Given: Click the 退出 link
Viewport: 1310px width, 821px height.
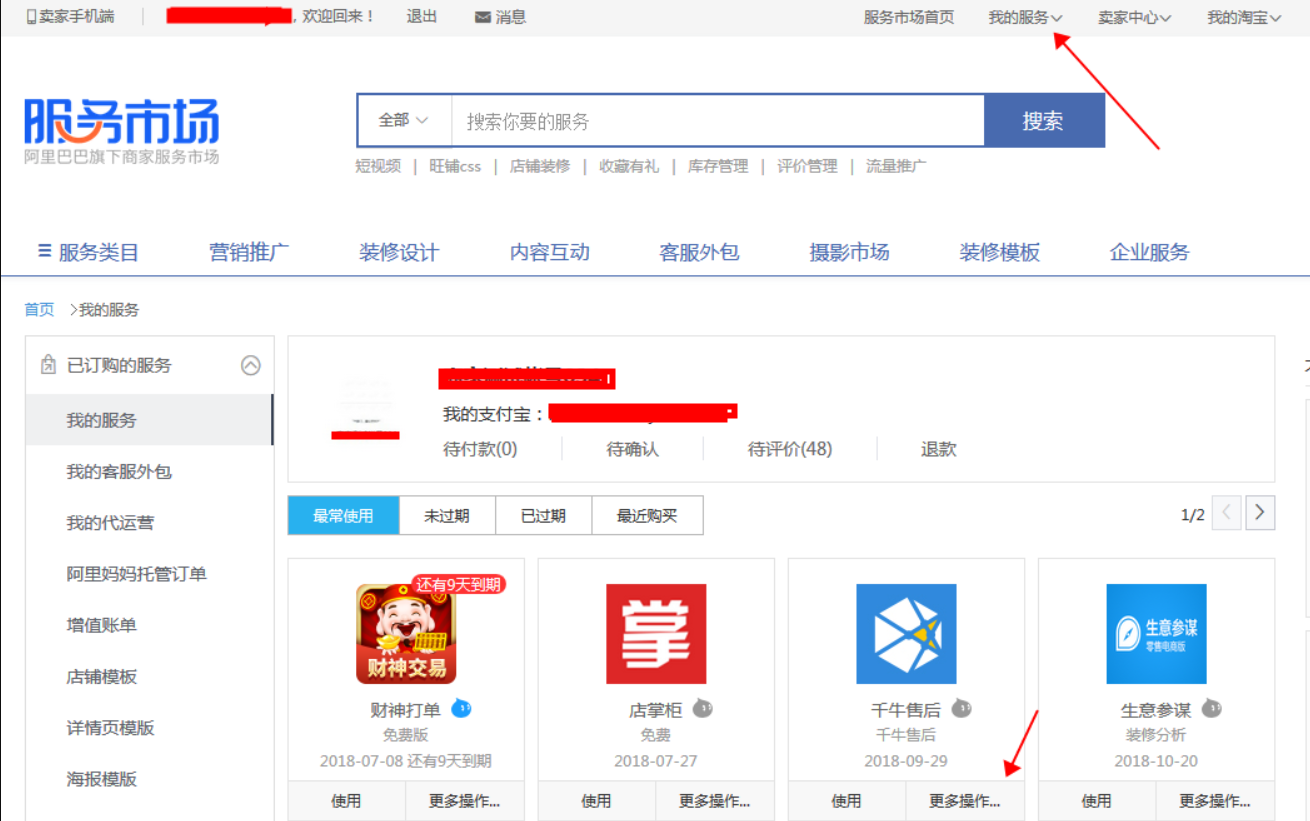Looking at the screenshot, I should (422, 17).
